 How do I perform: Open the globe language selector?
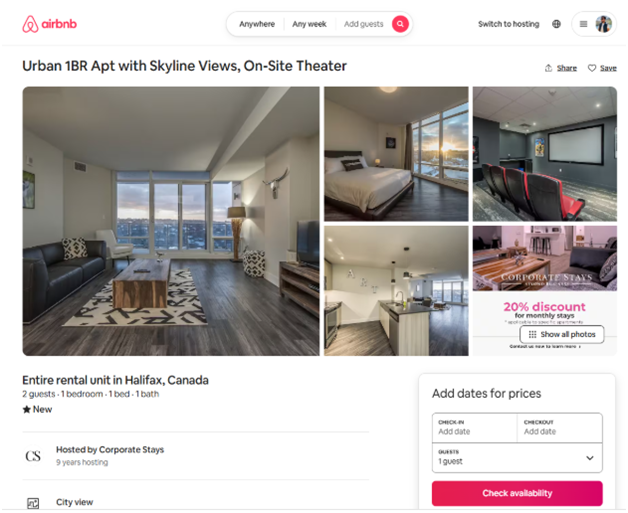556,24
